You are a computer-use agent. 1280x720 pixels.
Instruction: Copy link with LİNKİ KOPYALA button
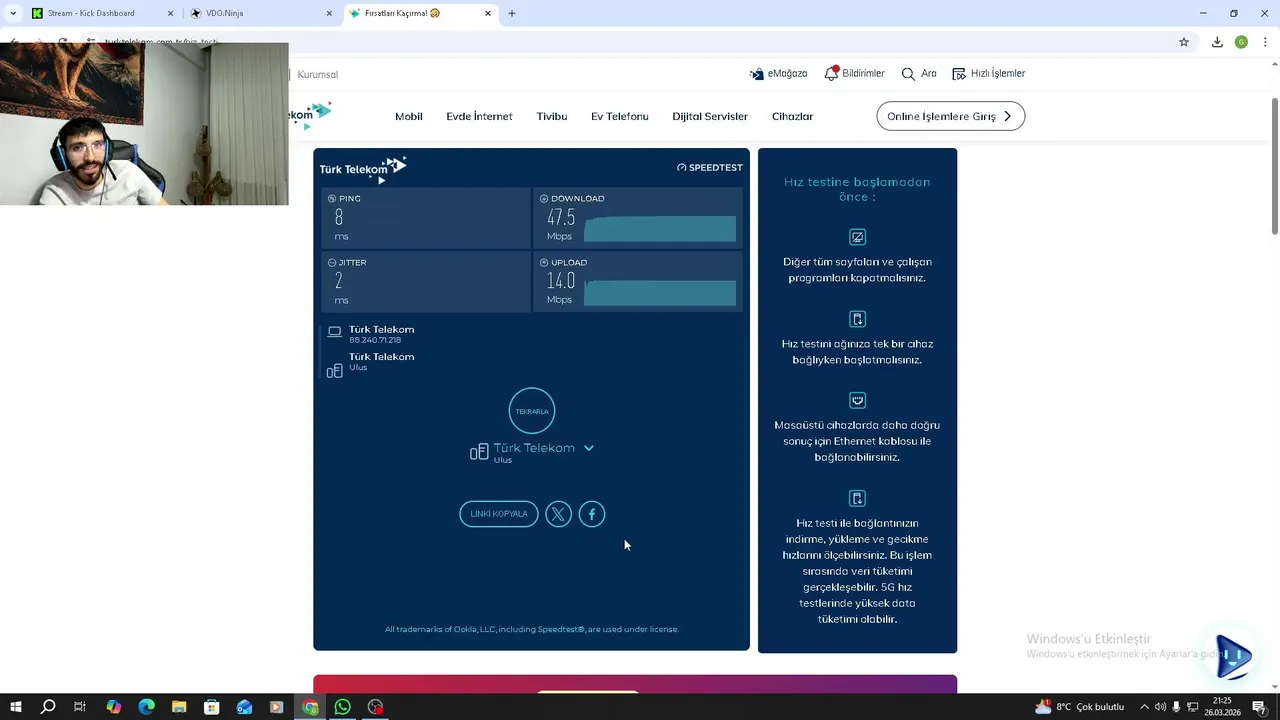499,514
